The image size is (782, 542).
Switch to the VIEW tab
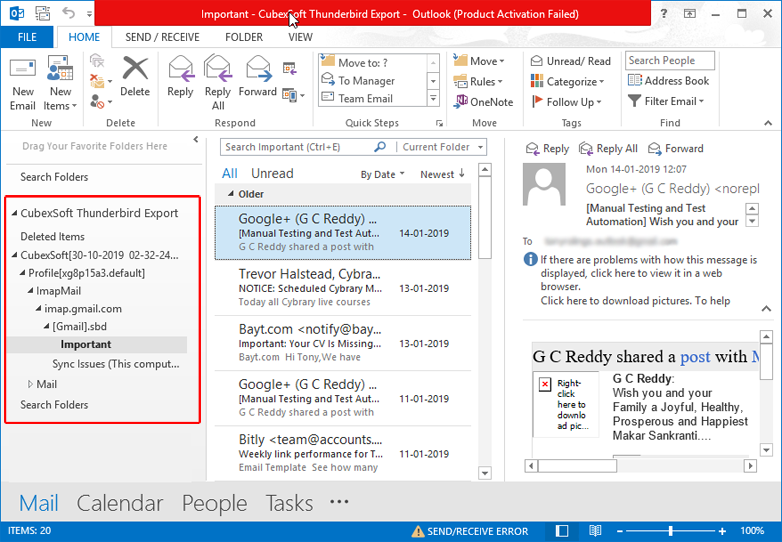(300, 37)
